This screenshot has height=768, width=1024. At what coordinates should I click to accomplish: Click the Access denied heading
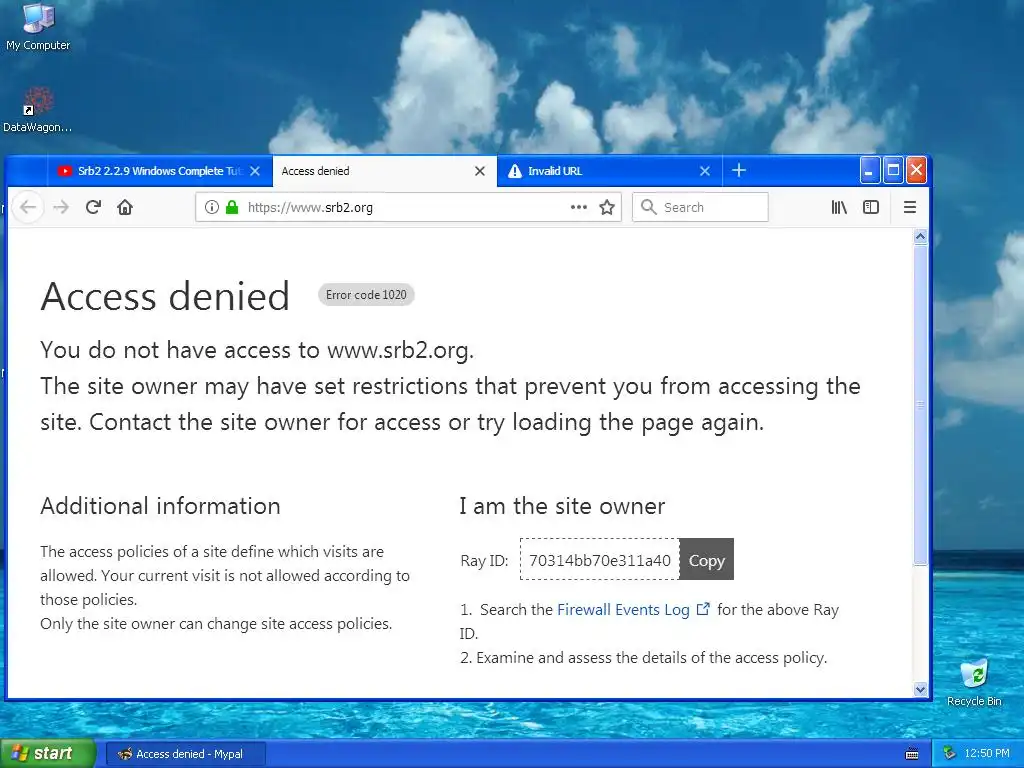165,296
